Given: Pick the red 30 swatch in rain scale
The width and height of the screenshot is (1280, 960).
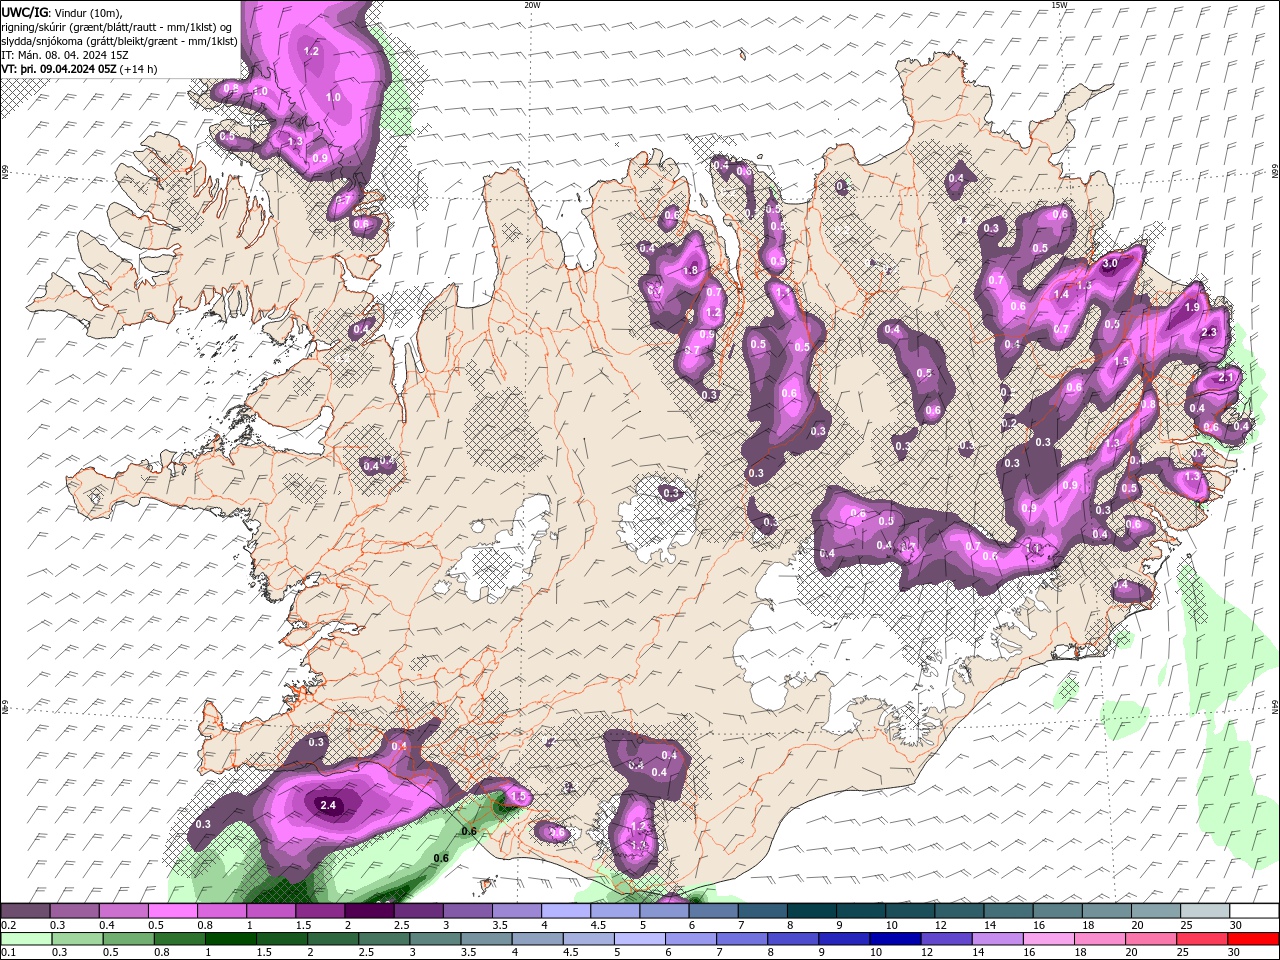Looking at the screenshot, I should coord(1253,938).
